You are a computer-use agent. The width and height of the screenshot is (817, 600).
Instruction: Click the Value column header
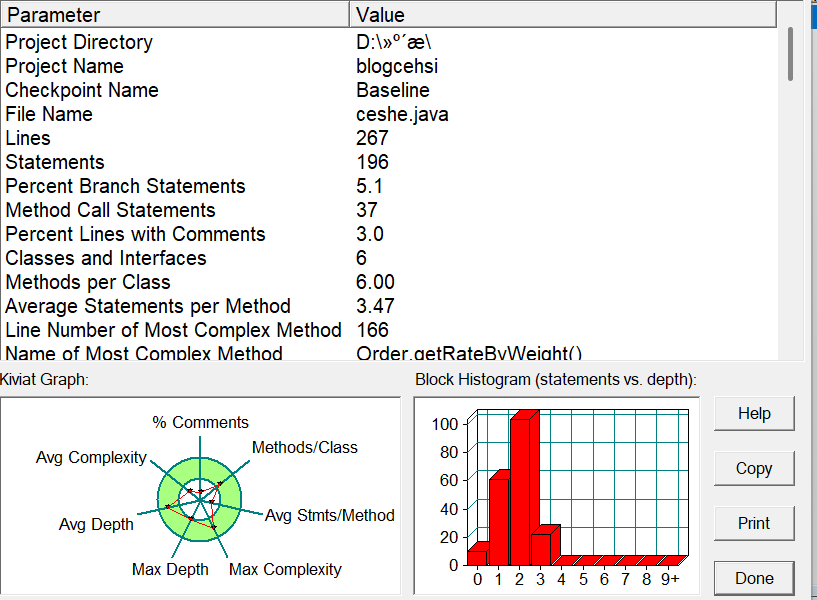[x=563, y=15]
